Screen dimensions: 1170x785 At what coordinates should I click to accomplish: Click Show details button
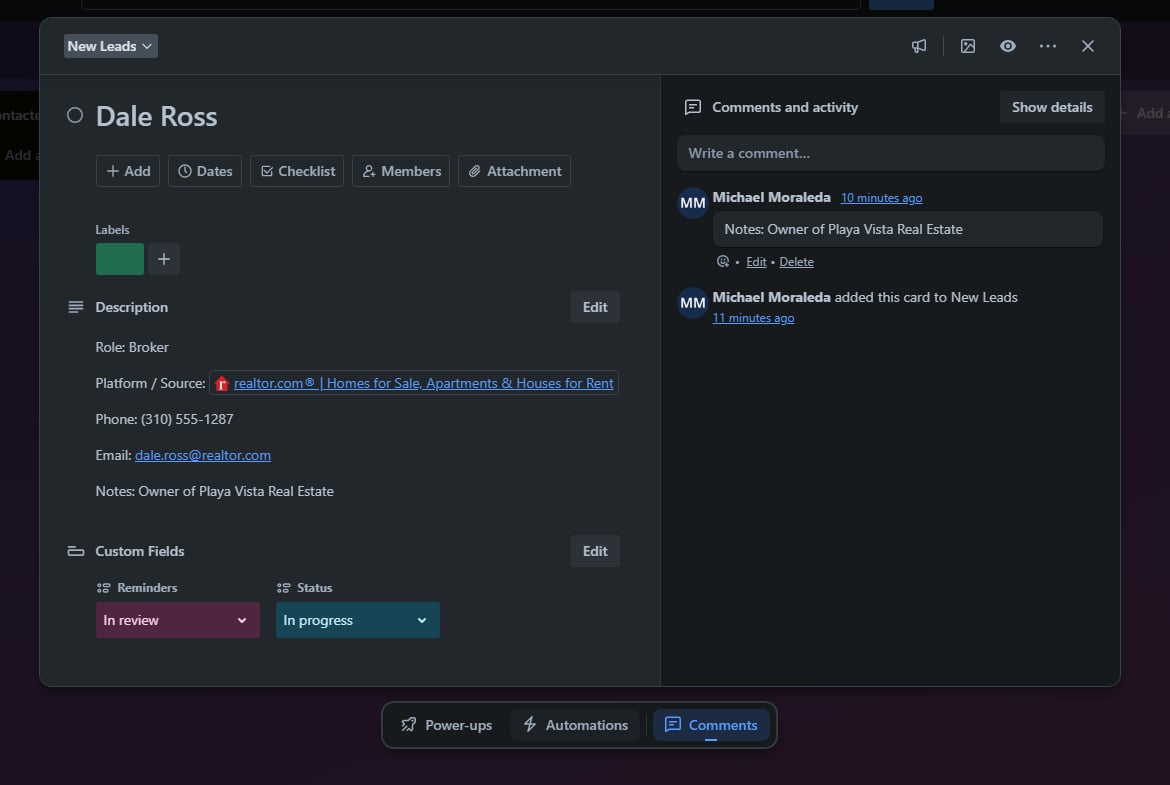[1051, 107]
